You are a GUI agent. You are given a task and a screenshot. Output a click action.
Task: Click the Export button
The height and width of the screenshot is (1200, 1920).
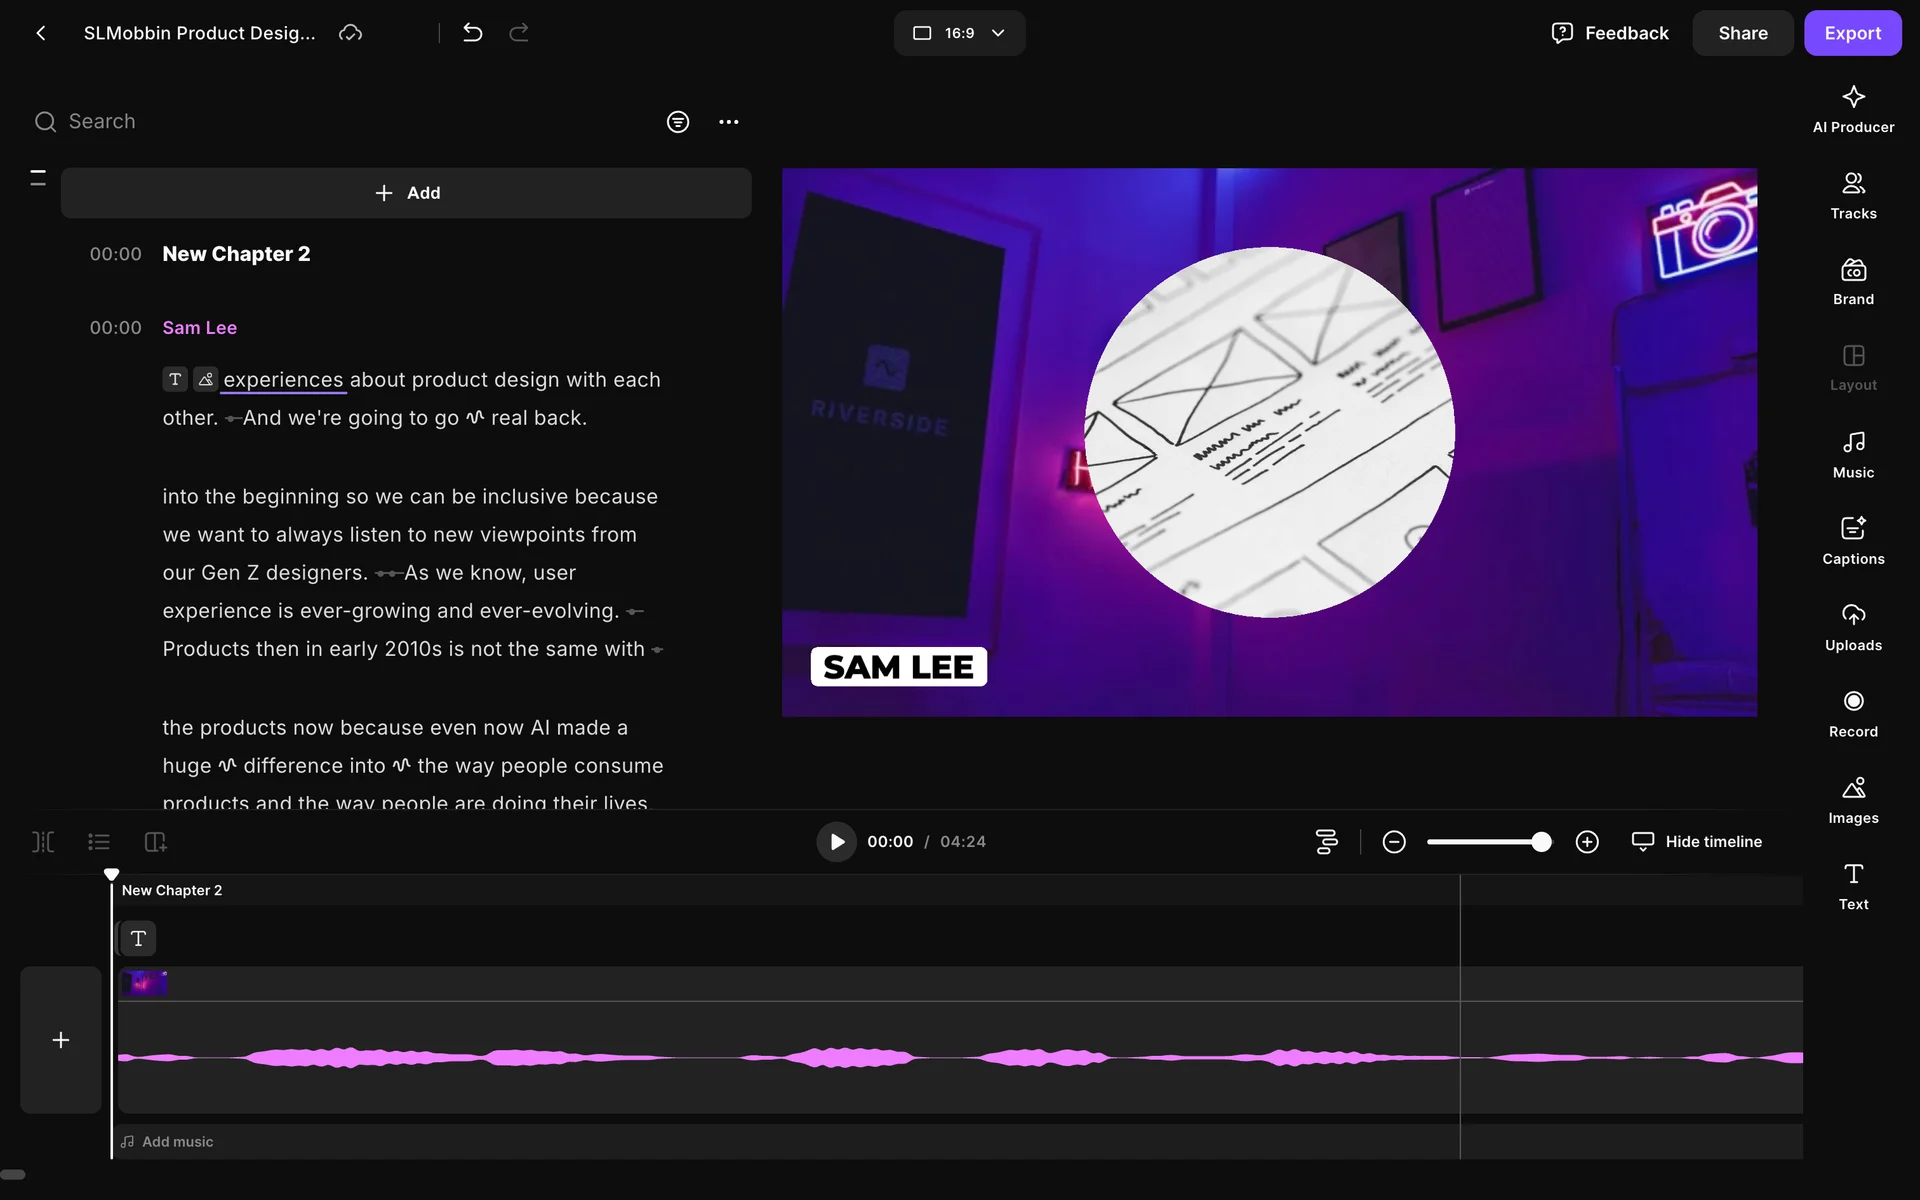[x=1851, y=33]
